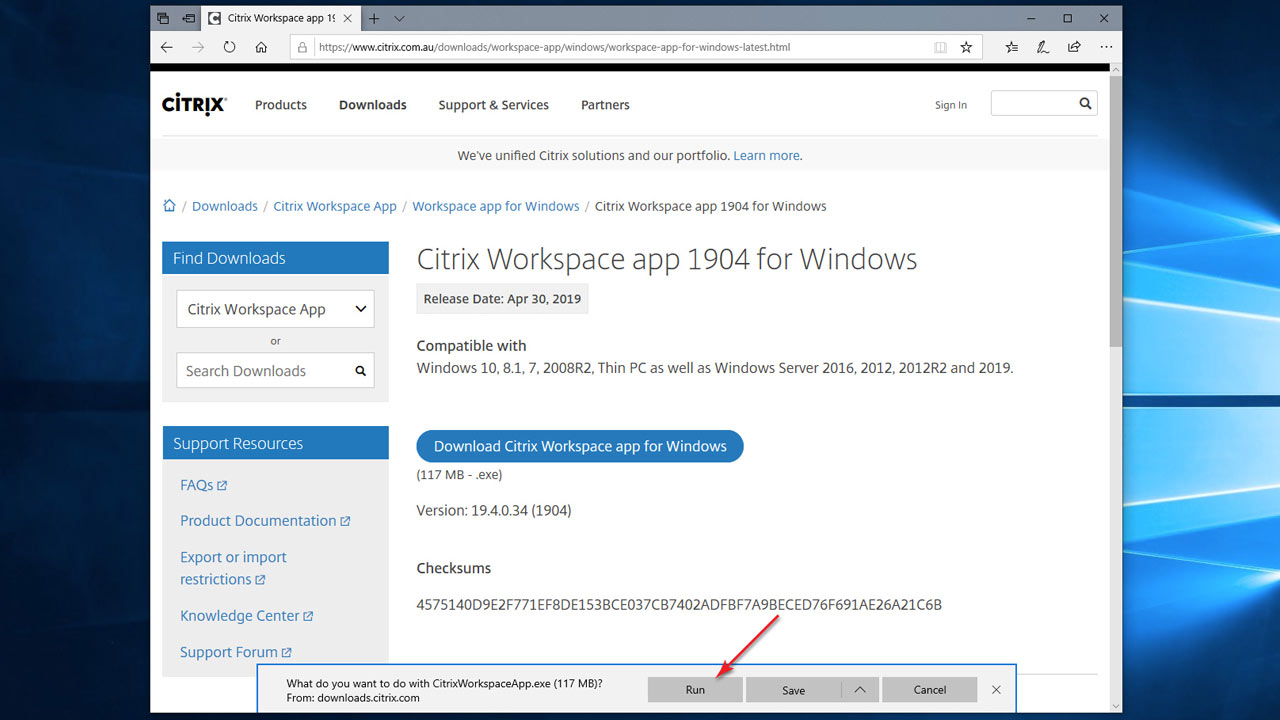Open the Hub favorites panel icon
The image size is (1280, 720).
(x=1011, y=46)
